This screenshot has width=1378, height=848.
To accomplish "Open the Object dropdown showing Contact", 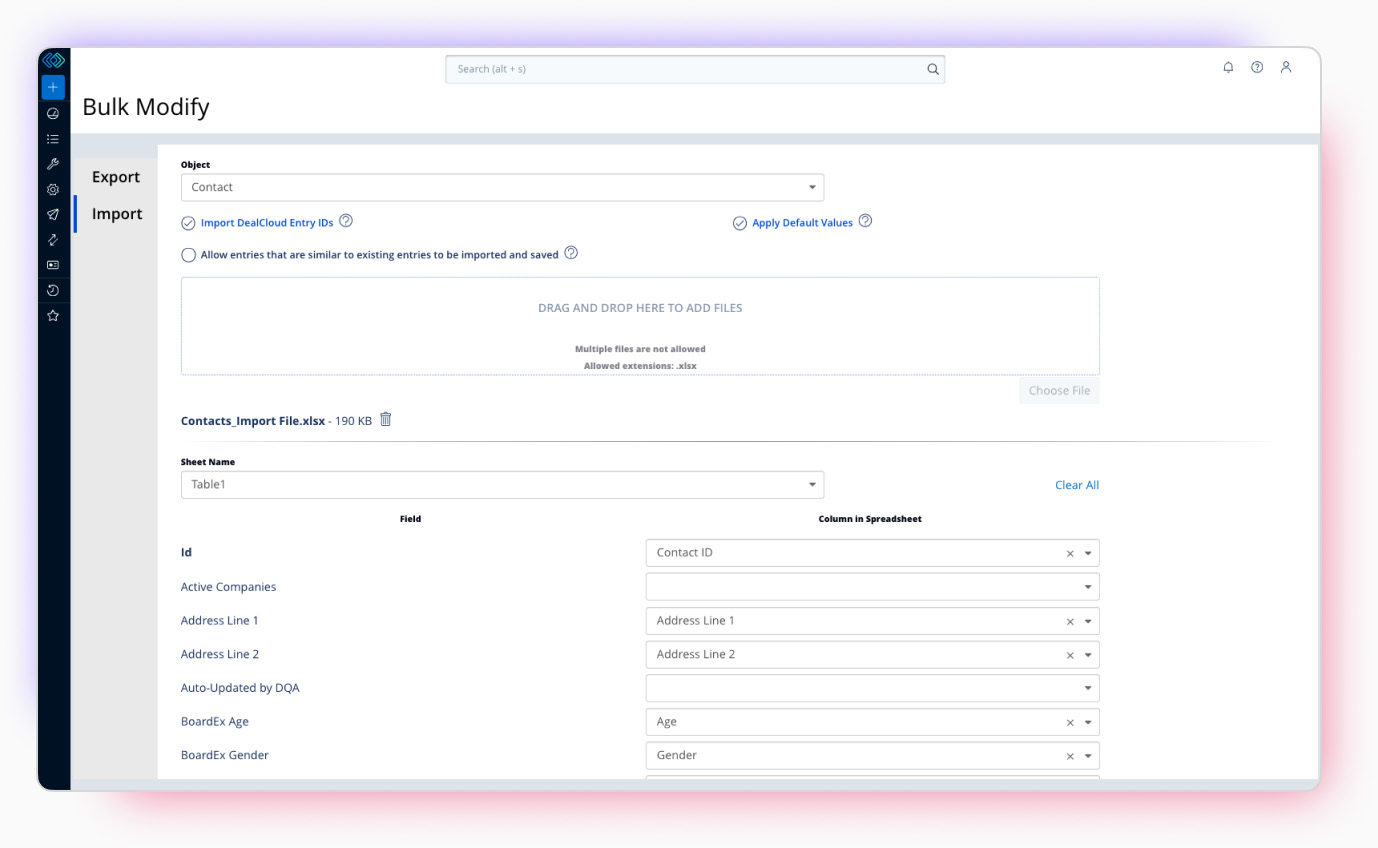I will (502, 187).
